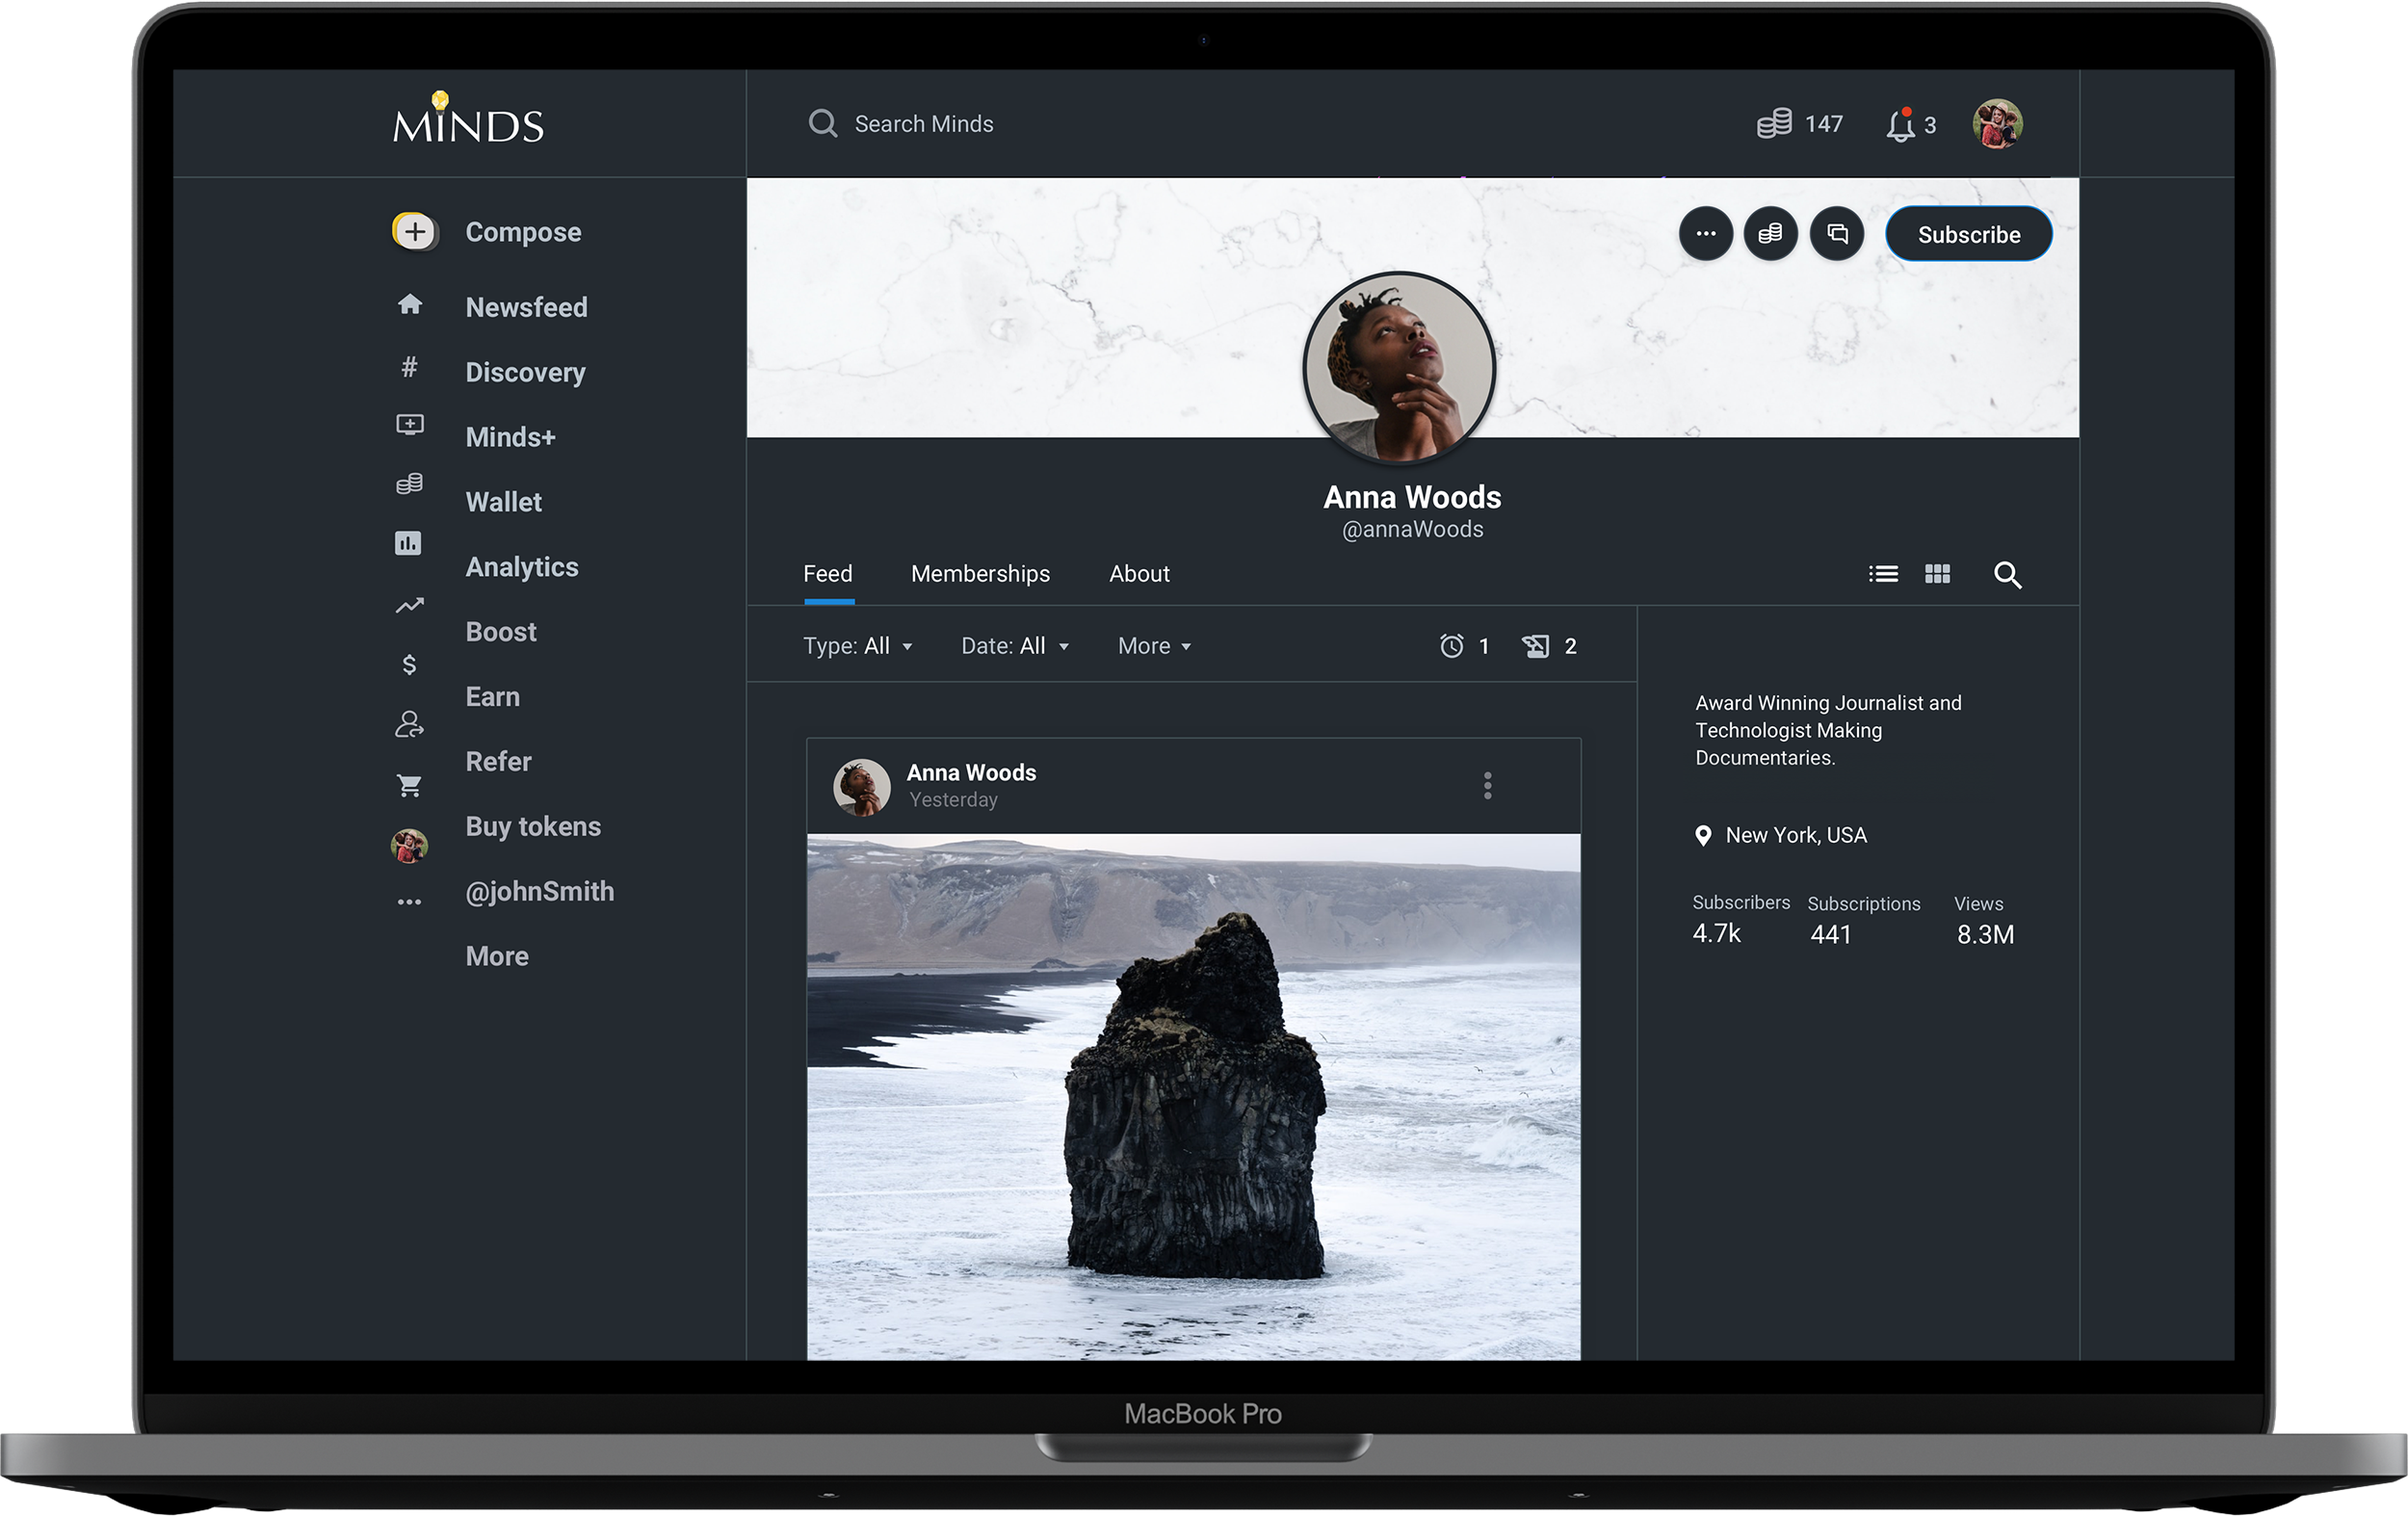Go to Discovery in sidebar
The image size is (2408, 1516).
pos(525,372)
